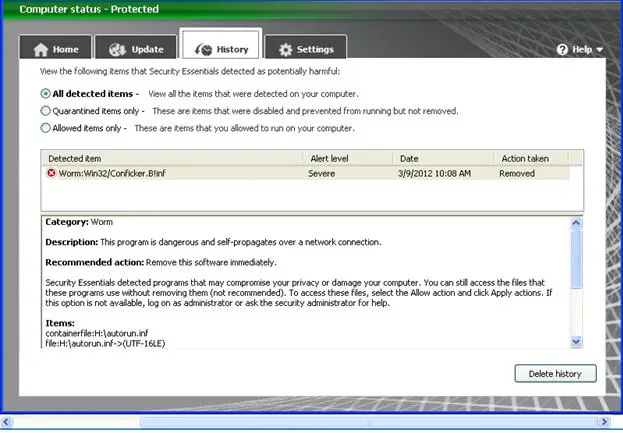The image size is (623, 433).
Task: Sort by Action taken column header
Action: point(532,159)
